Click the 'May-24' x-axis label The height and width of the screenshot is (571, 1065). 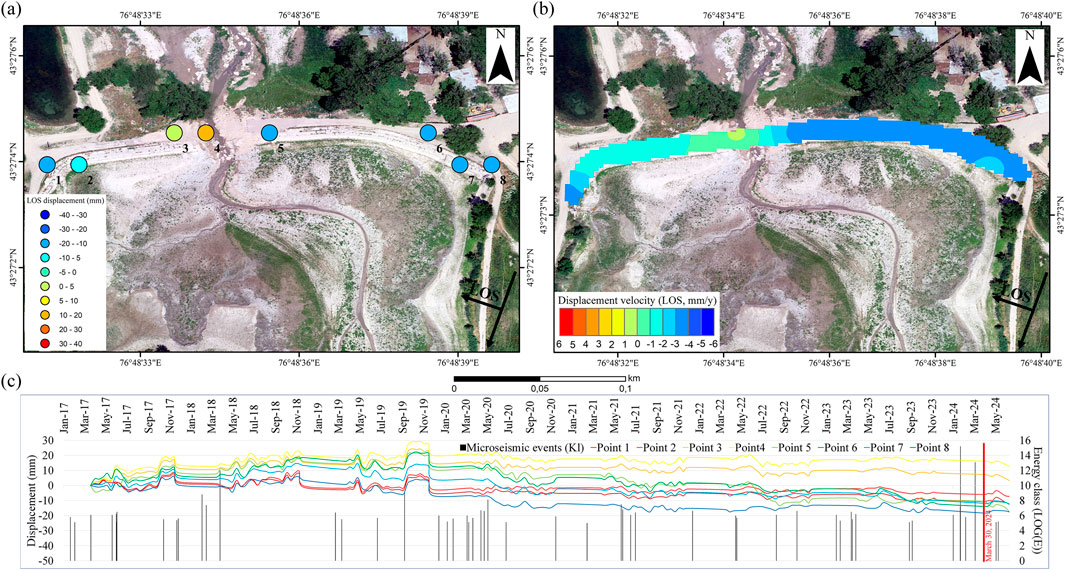pos(996,416)
